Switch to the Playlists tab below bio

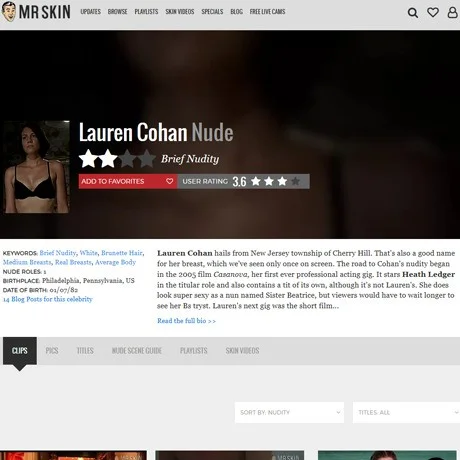pos(194,351)
